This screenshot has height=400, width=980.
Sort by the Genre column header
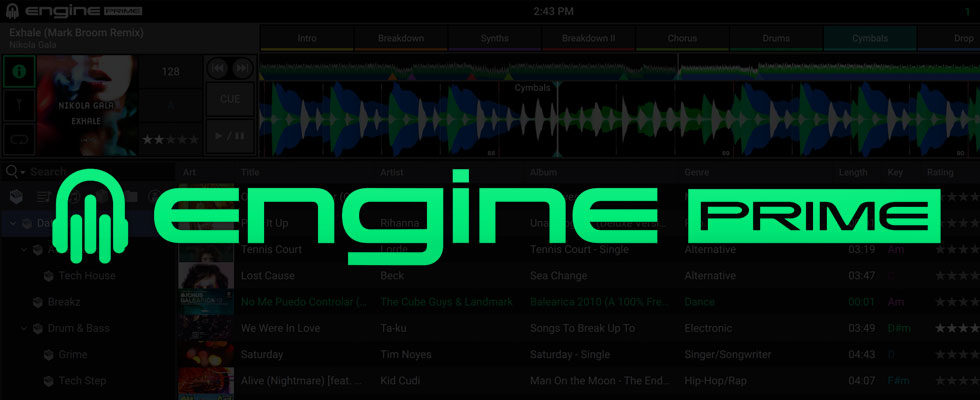pyautogui.click(x=696, y=172)
